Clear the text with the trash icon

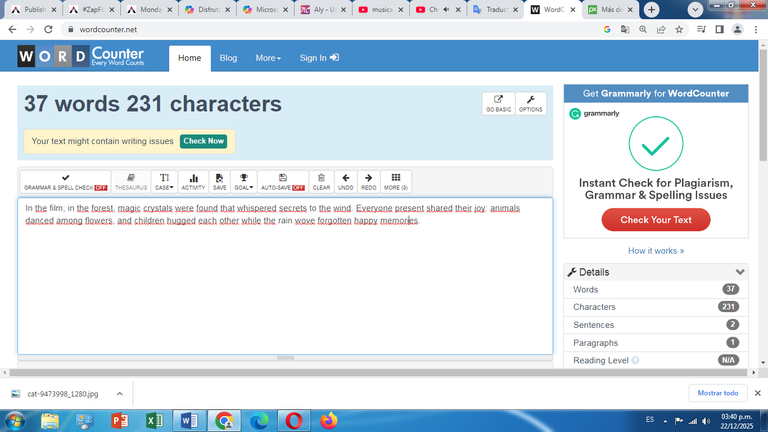coord(321,182)
